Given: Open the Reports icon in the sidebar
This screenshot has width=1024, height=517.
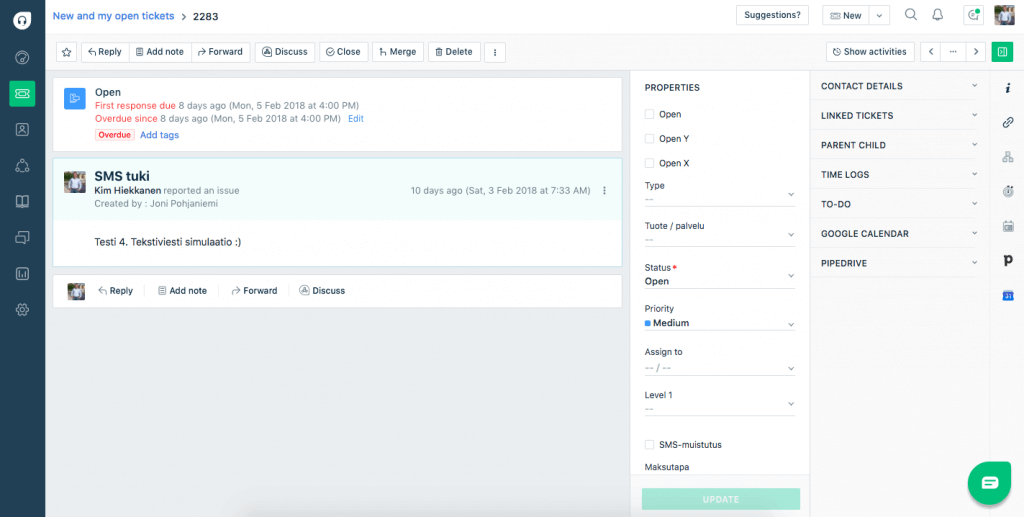Looking at the screenshot, I should (22, 274).
